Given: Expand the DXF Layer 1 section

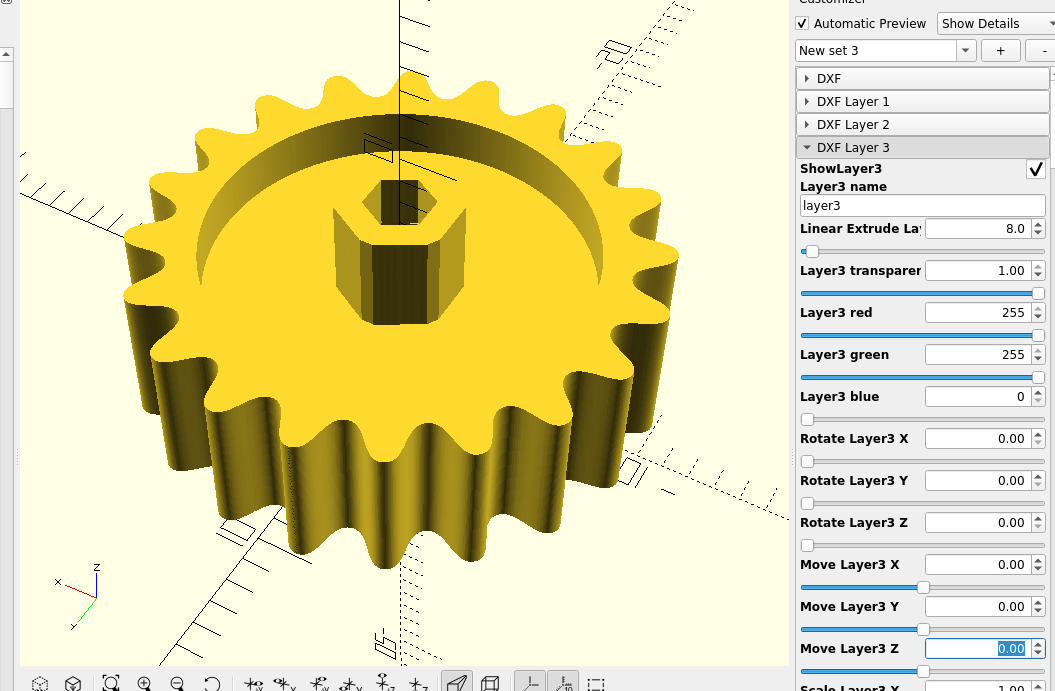Looking at the screenshot, I should pos(922,102).
